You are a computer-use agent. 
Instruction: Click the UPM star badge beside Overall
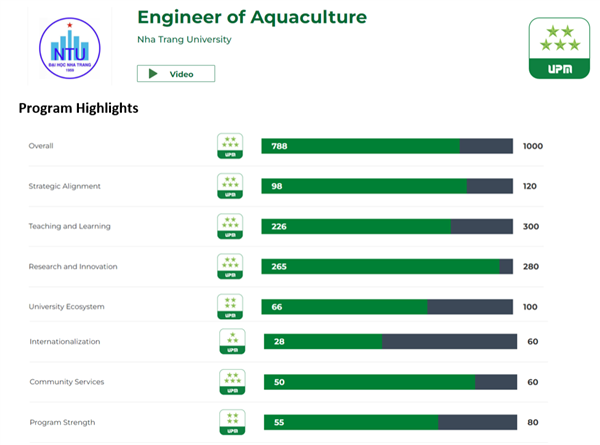(x=230, y=146)
